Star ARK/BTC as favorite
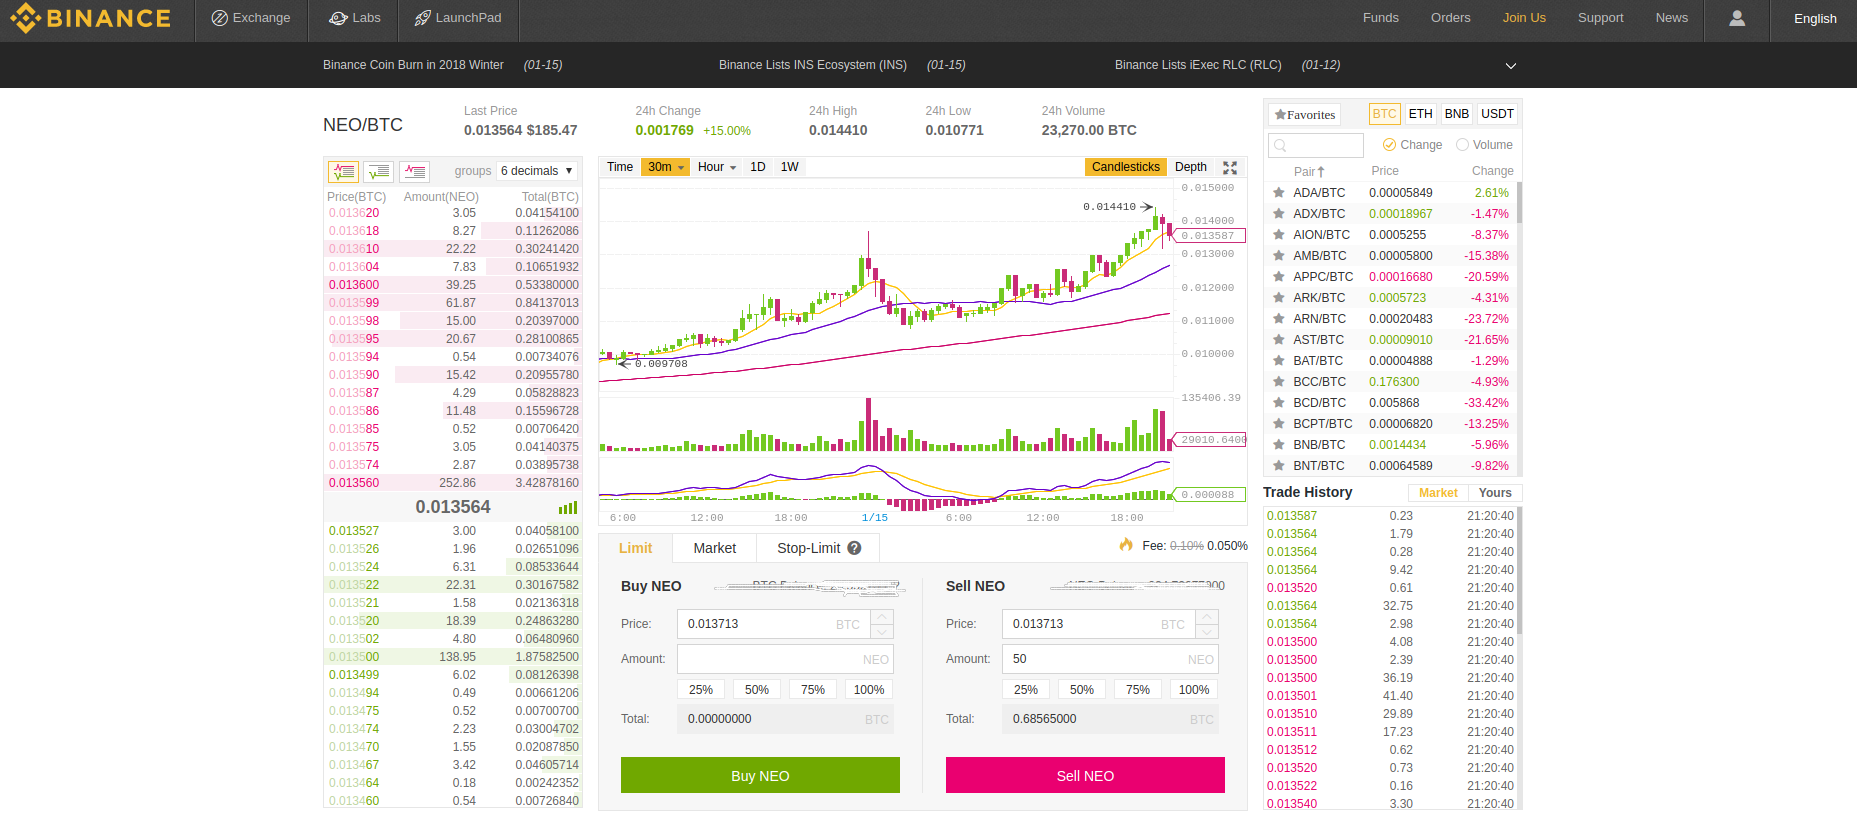Image resolution: width=1857 pixels, height=833 pixels. [1278, 298]
